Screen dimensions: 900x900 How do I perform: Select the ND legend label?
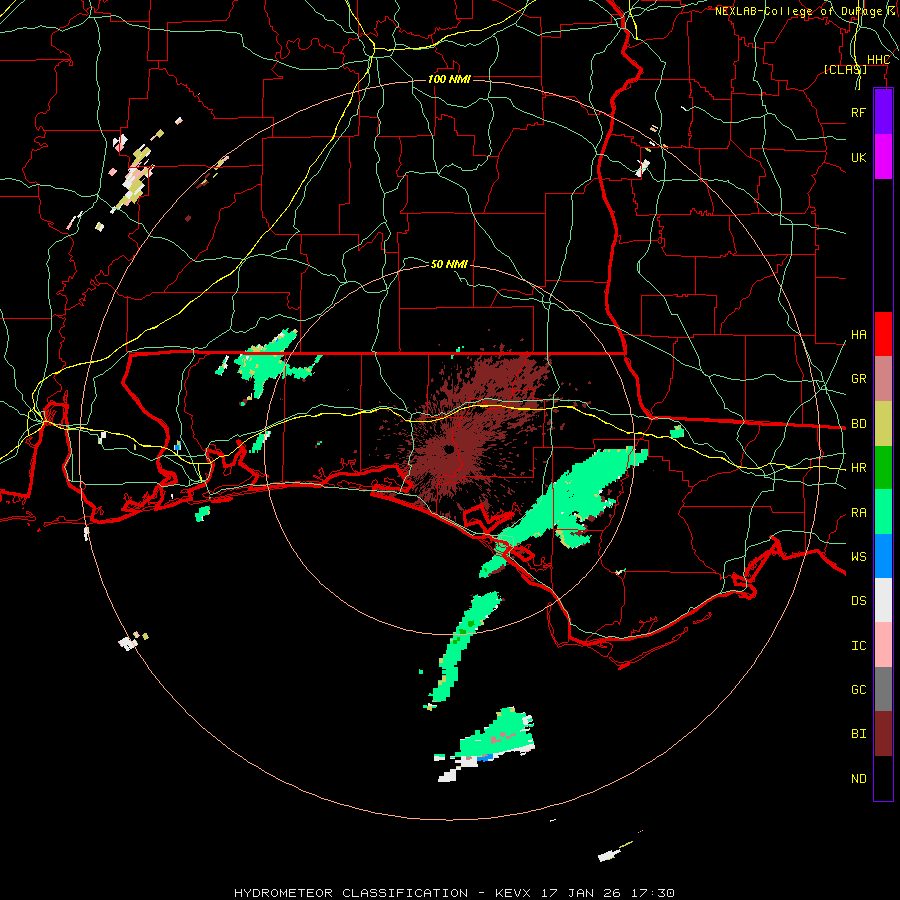coord(858,779)
